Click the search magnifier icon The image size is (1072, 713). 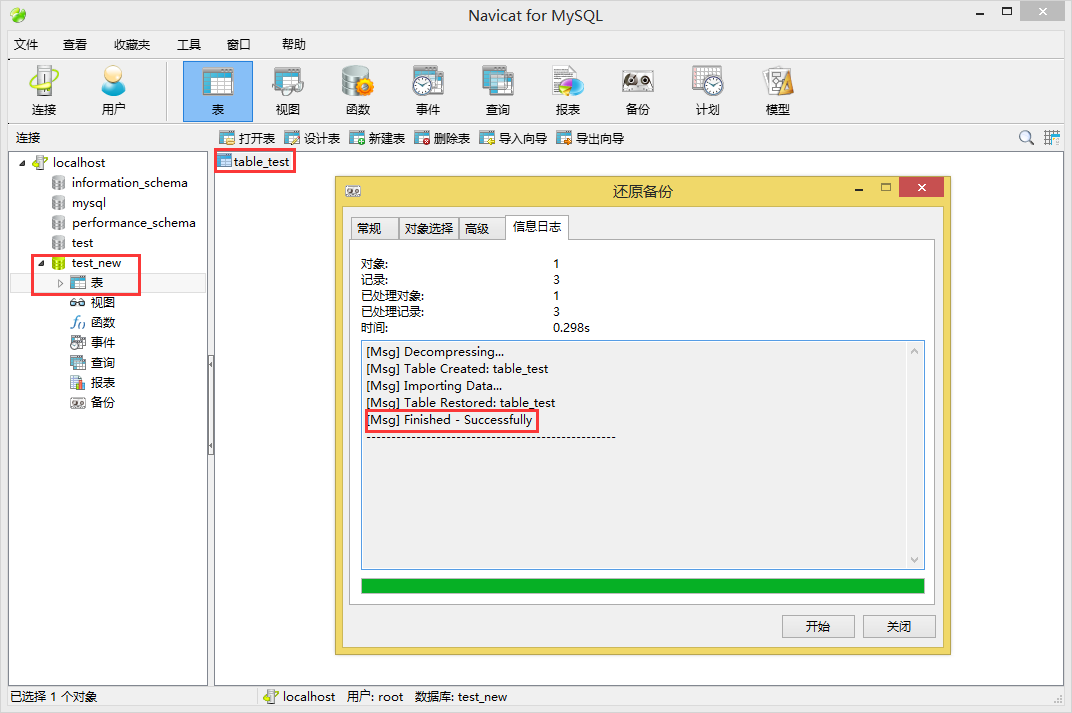tap(1026, 137)
